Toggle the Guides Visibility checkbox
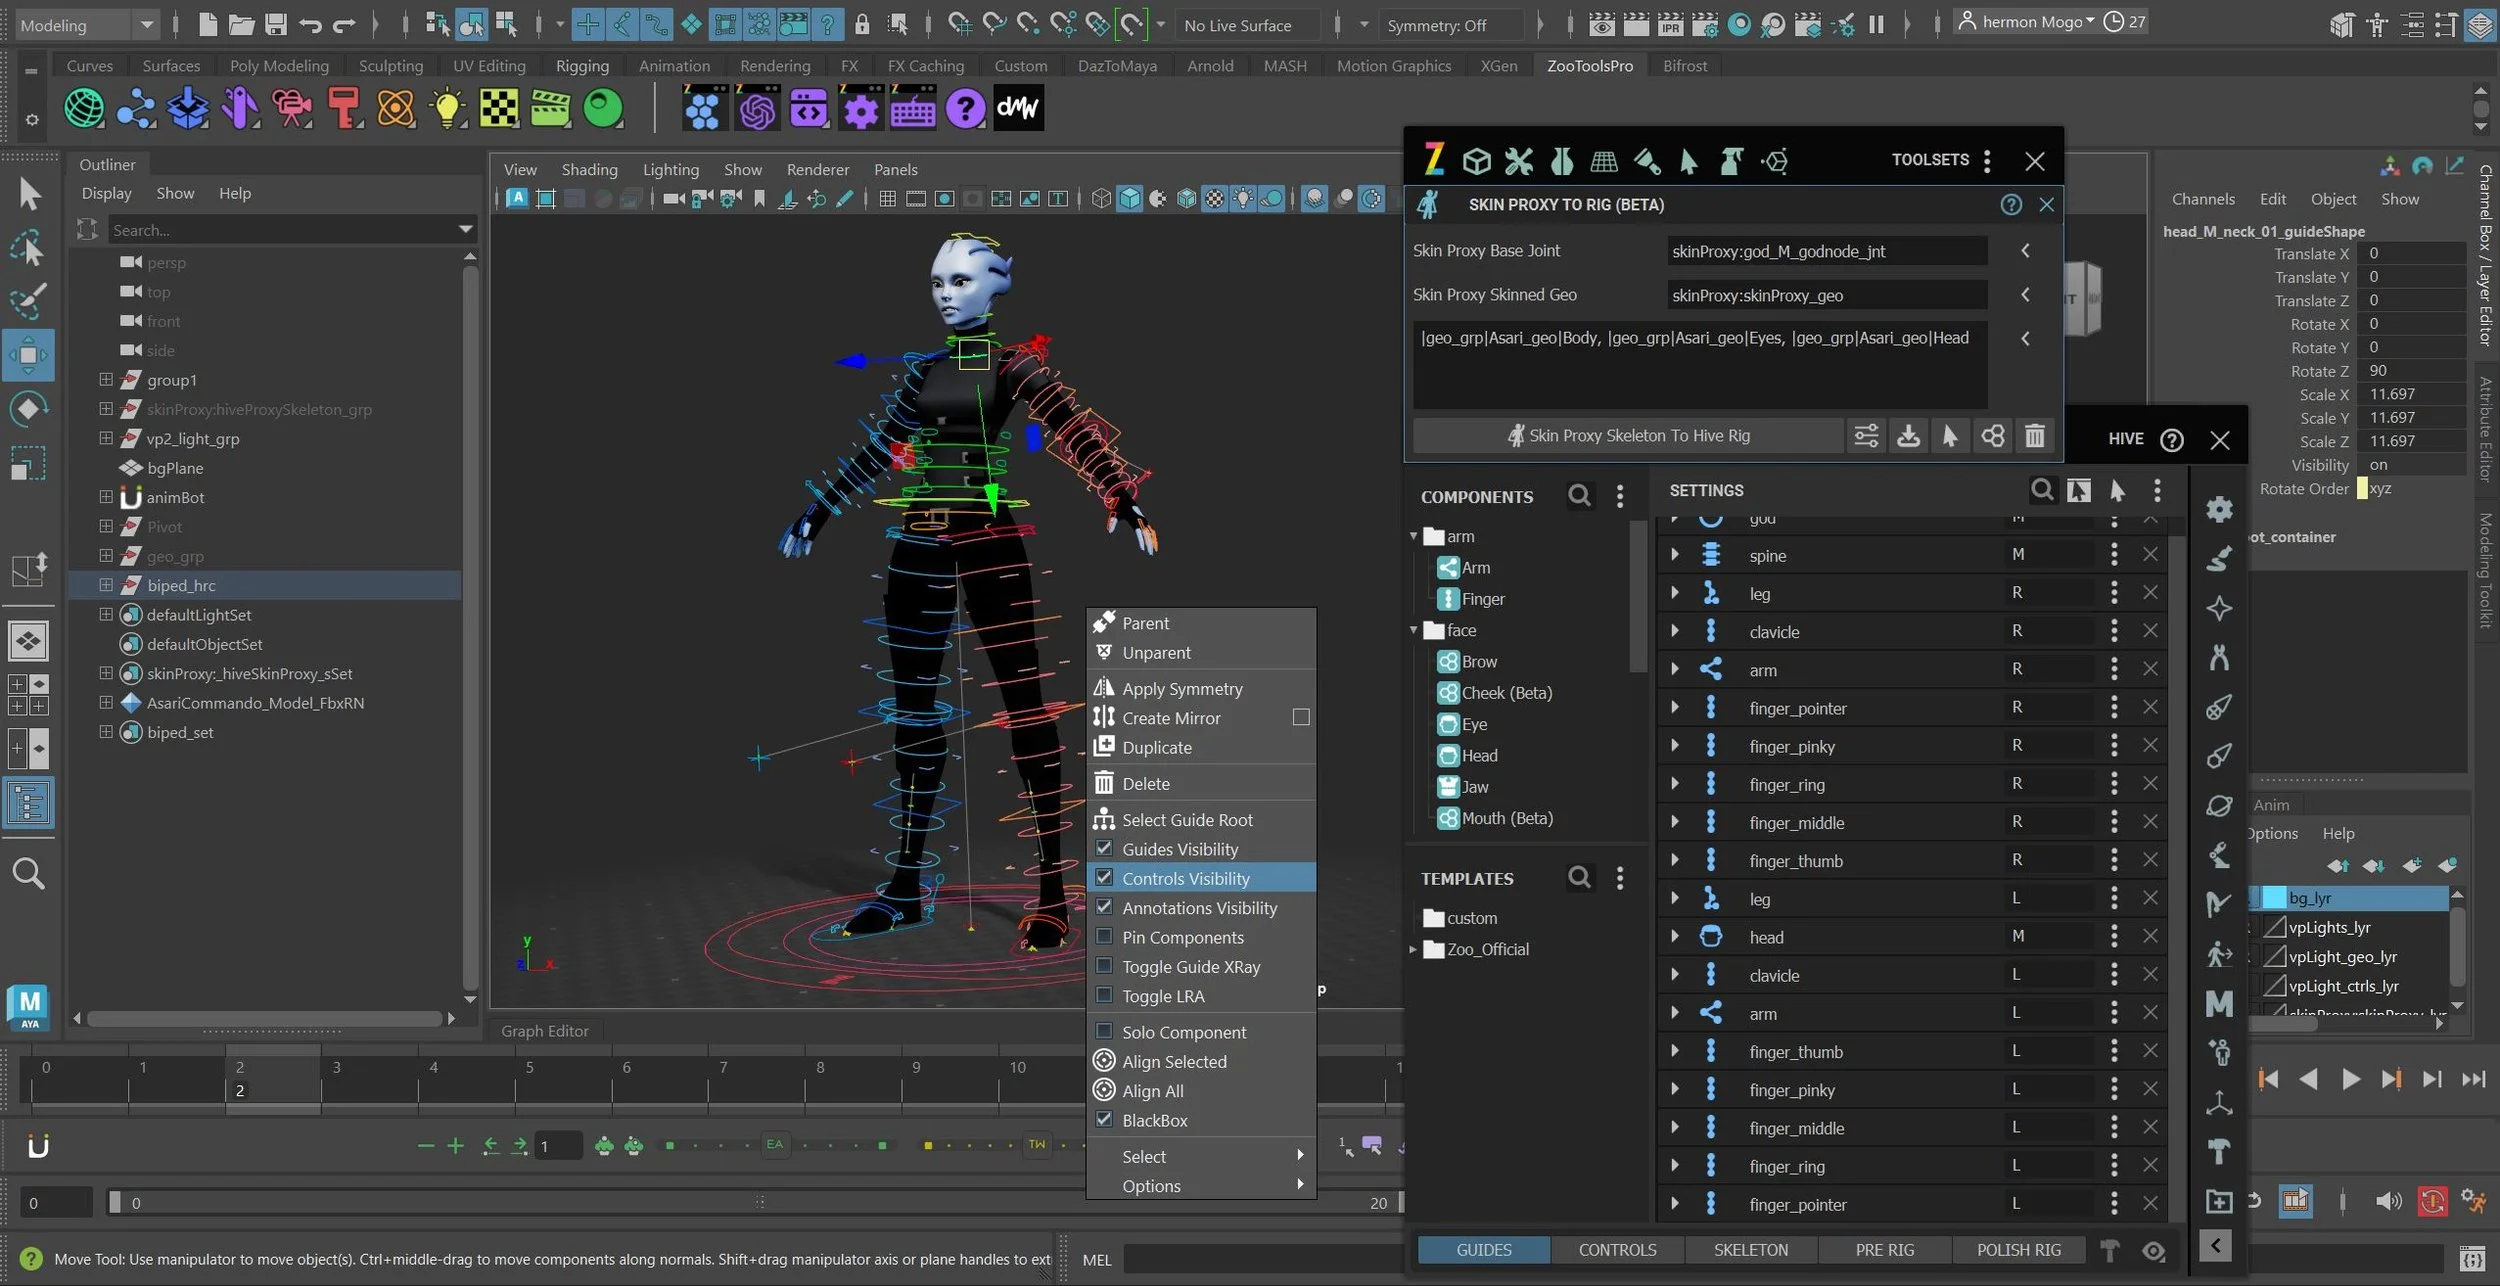The height and width of the screenshot is (1286, 2500). pos(1104,848)
